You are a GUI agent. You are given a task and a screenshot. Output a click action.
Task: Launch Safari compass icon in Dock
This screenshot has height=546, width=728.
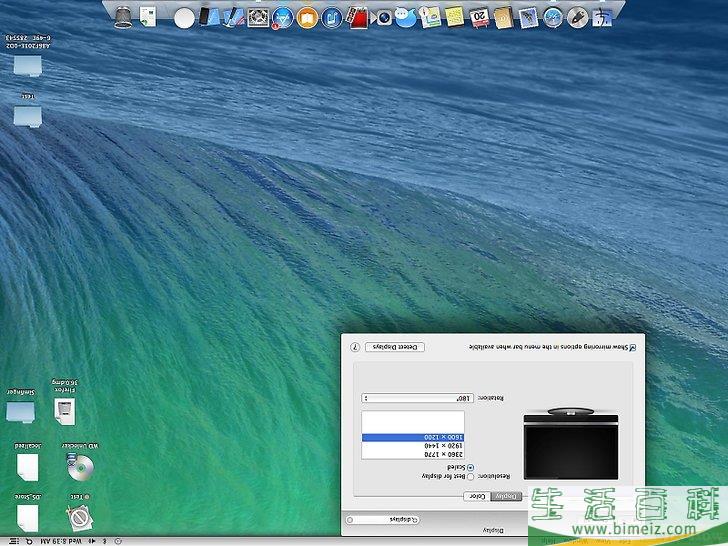[x=552, y=19]
